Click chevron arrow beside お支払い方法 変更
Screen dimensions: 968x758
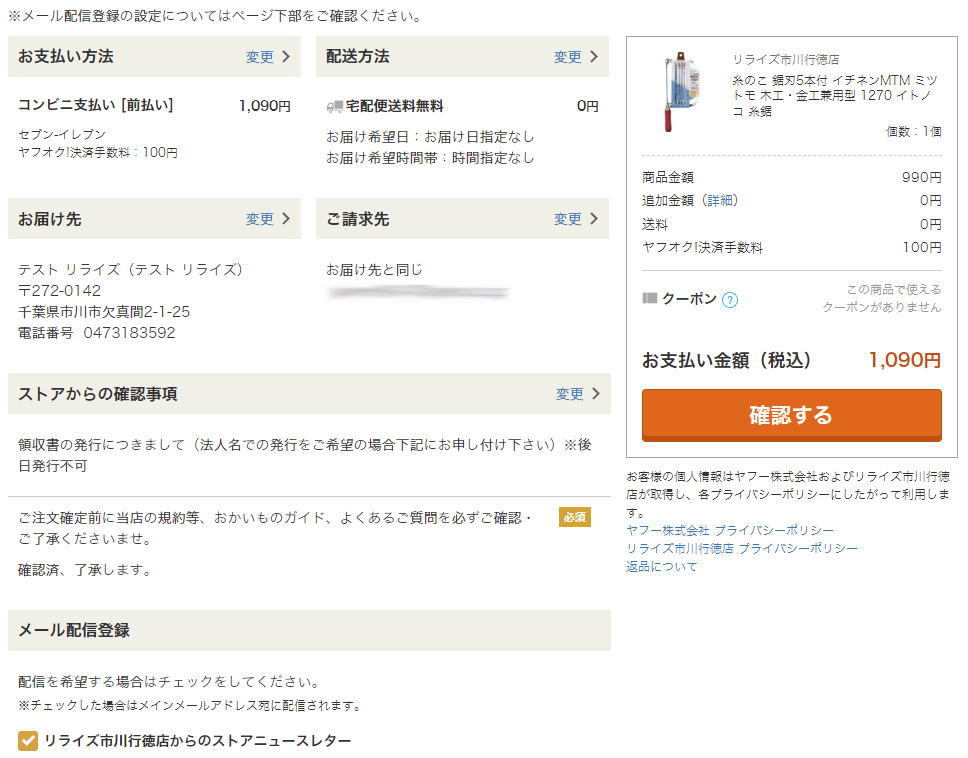[x=286, y=57]
